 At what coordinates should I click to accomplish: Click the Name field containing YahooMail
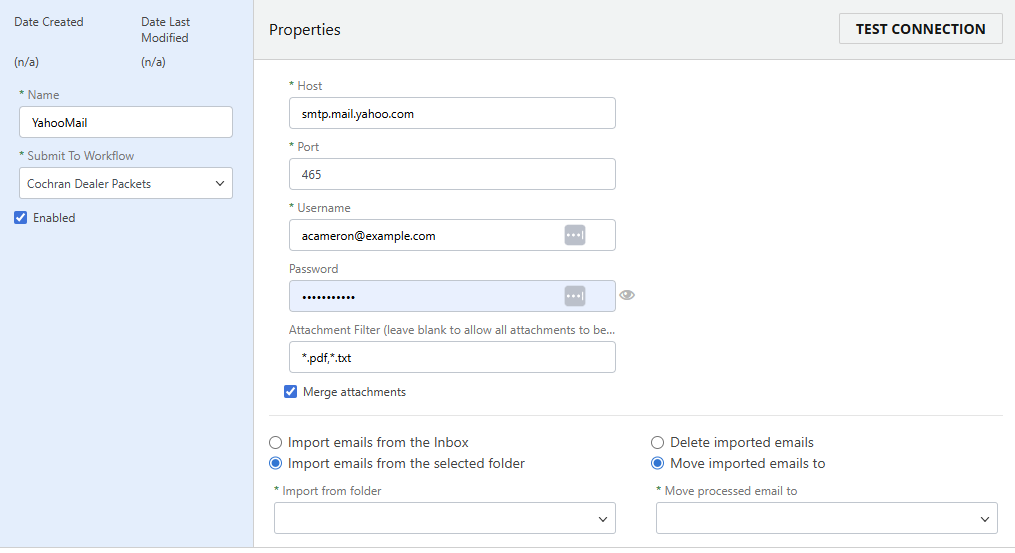[x=126, y=122]
